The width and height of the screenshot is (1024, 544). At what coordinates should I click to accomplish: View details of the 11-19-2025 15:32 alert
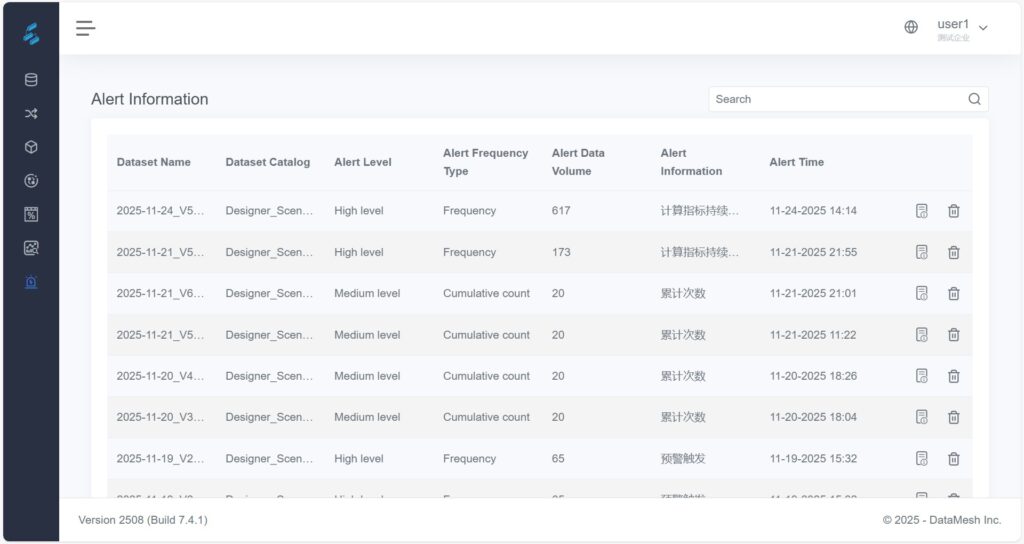coord(922,458)
